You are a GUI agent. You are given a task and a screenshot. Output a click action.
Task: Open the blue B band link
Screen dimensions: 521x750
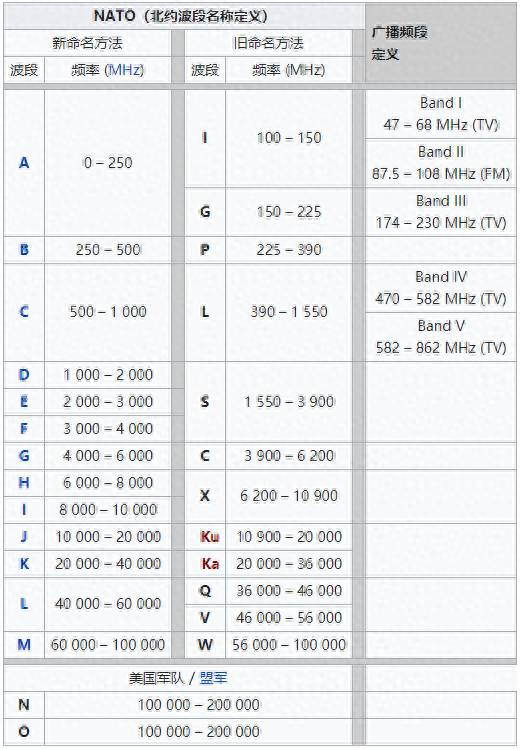[24, 250]
